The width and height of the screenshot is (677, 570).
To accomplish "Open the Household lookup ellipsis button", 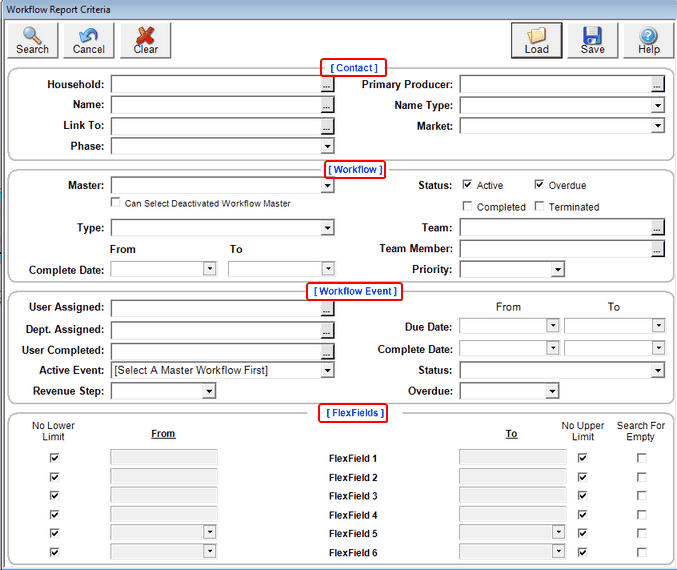I will pos(327,85).
